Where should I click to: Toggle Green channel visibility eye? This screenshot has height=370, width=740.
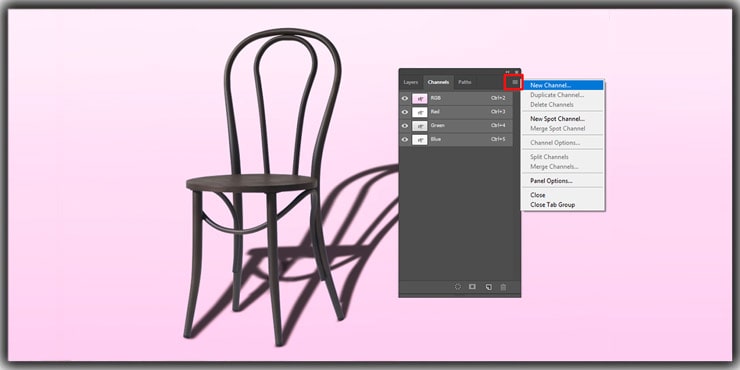tap(404, 126)
